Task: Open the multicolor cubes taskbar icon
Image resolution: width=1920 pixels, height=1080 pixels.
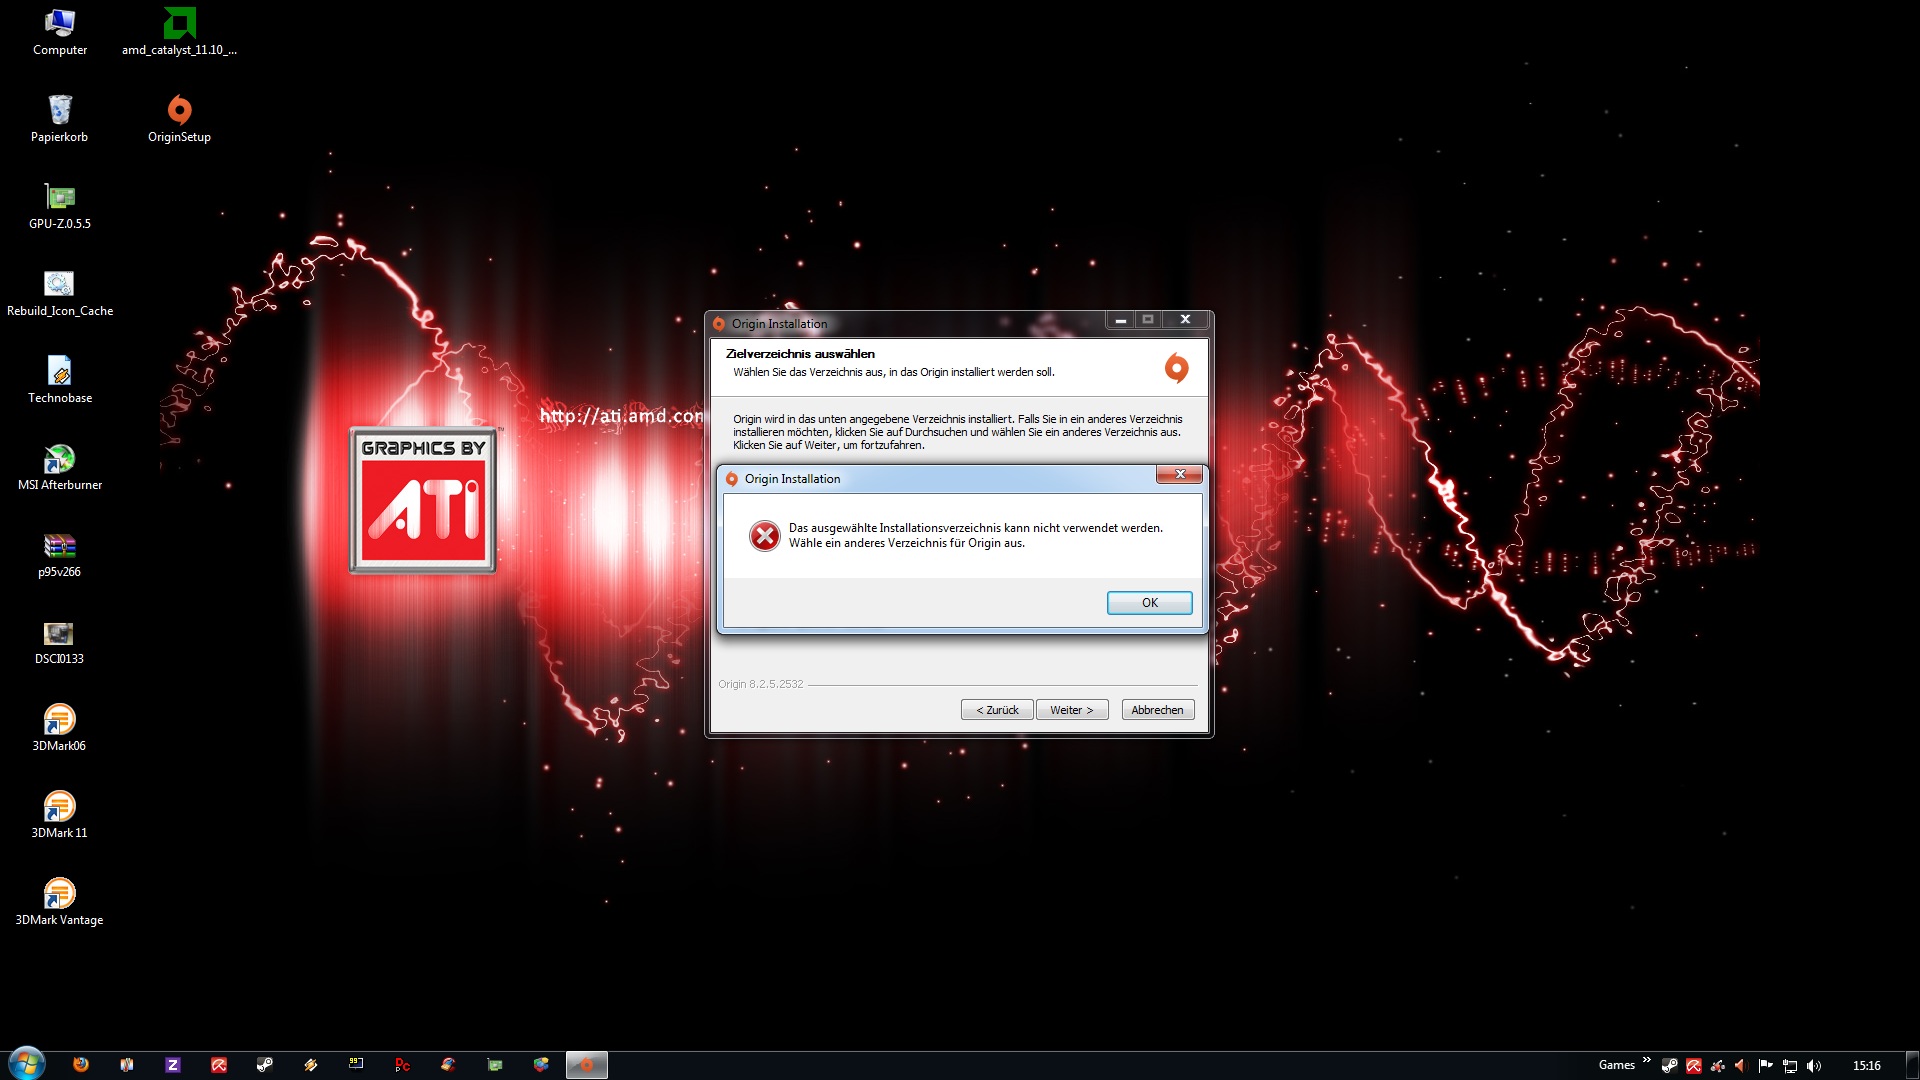Action: [x=541, y=1065]
